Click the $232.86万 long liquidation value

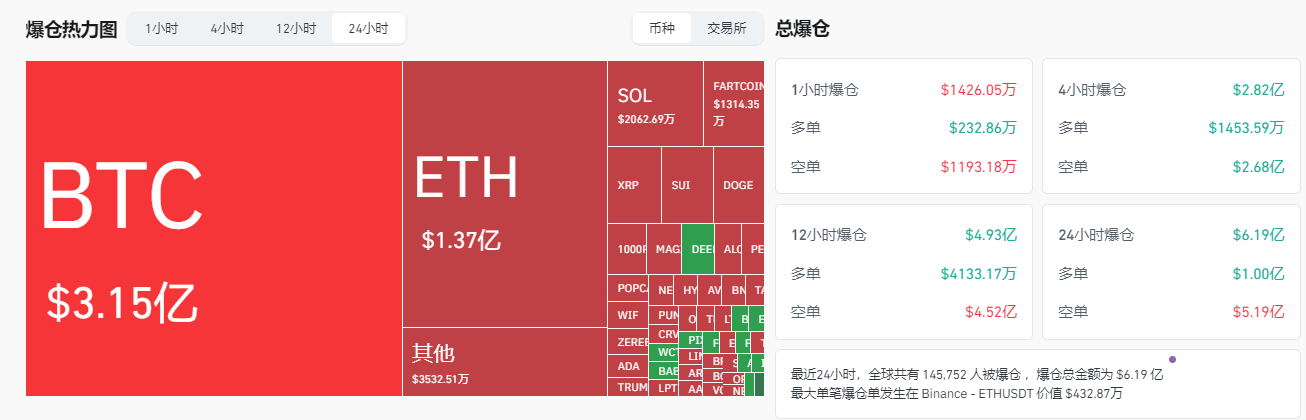pyautogui.click(x=983, y=128)
